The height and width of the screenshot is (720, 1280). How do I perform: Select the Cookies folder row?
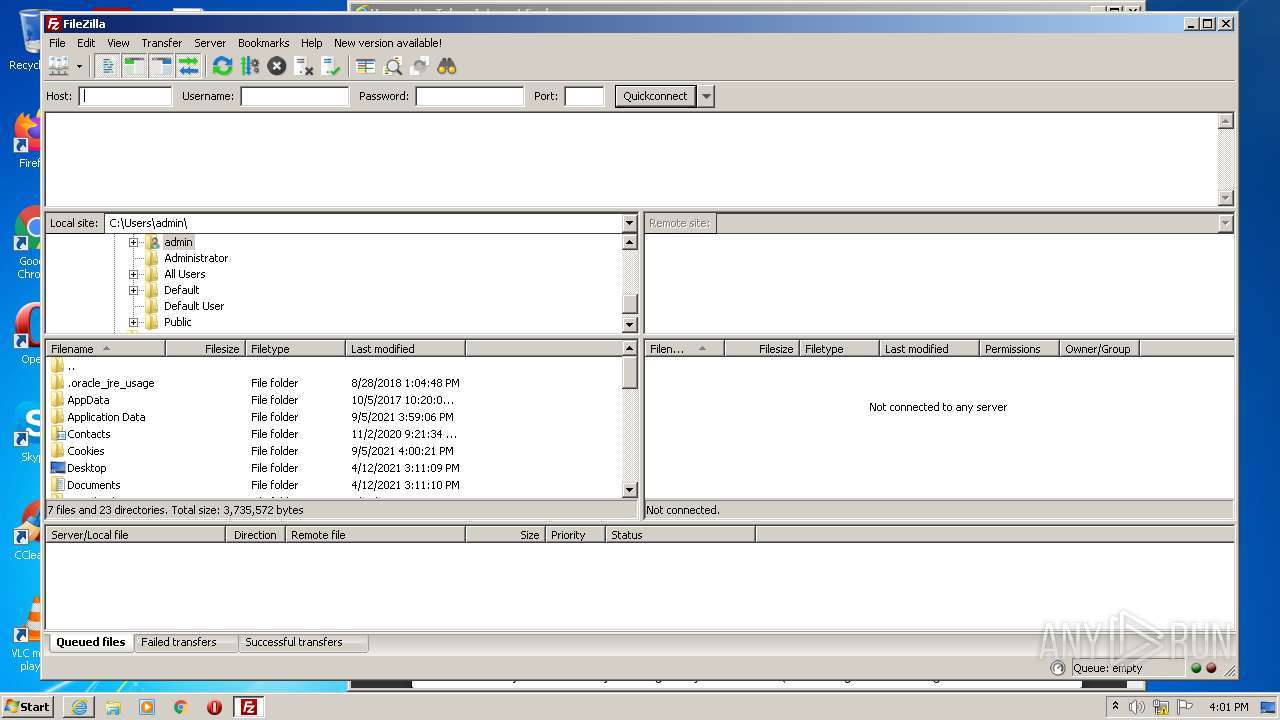(x=334, y=451)
